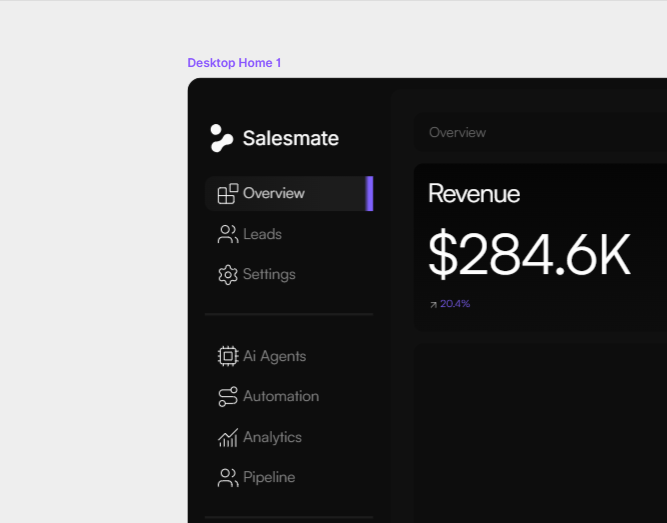Select the Overview sidebar label
667x523 pixels.
coord(274,193)
